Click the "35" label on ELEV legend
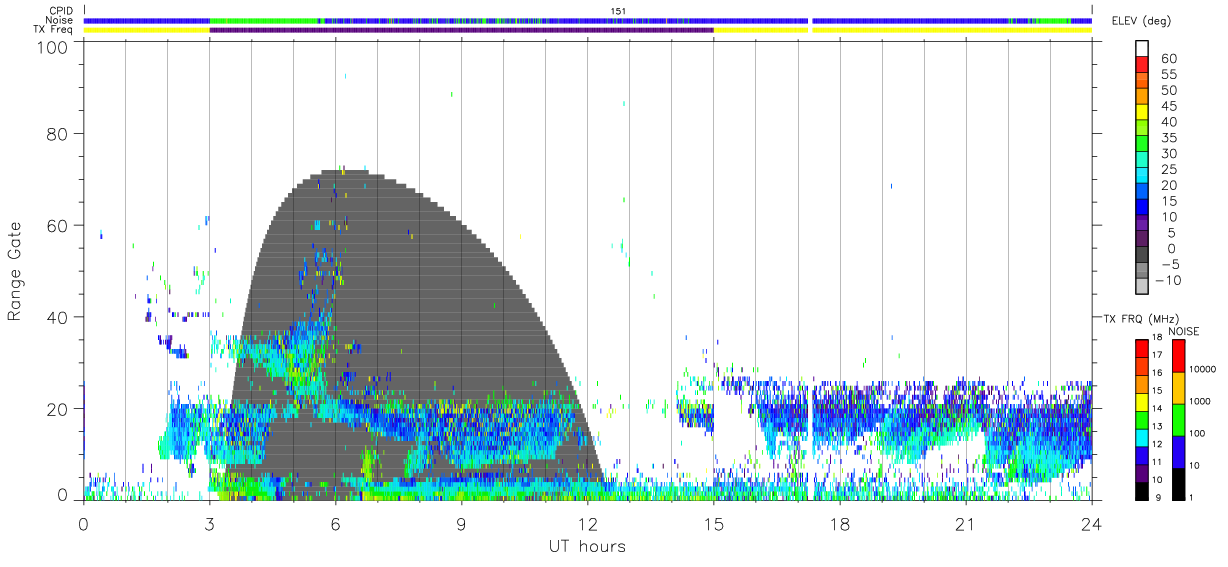The width and height of the screenshot is (1228, 567). coord(1168,138)
